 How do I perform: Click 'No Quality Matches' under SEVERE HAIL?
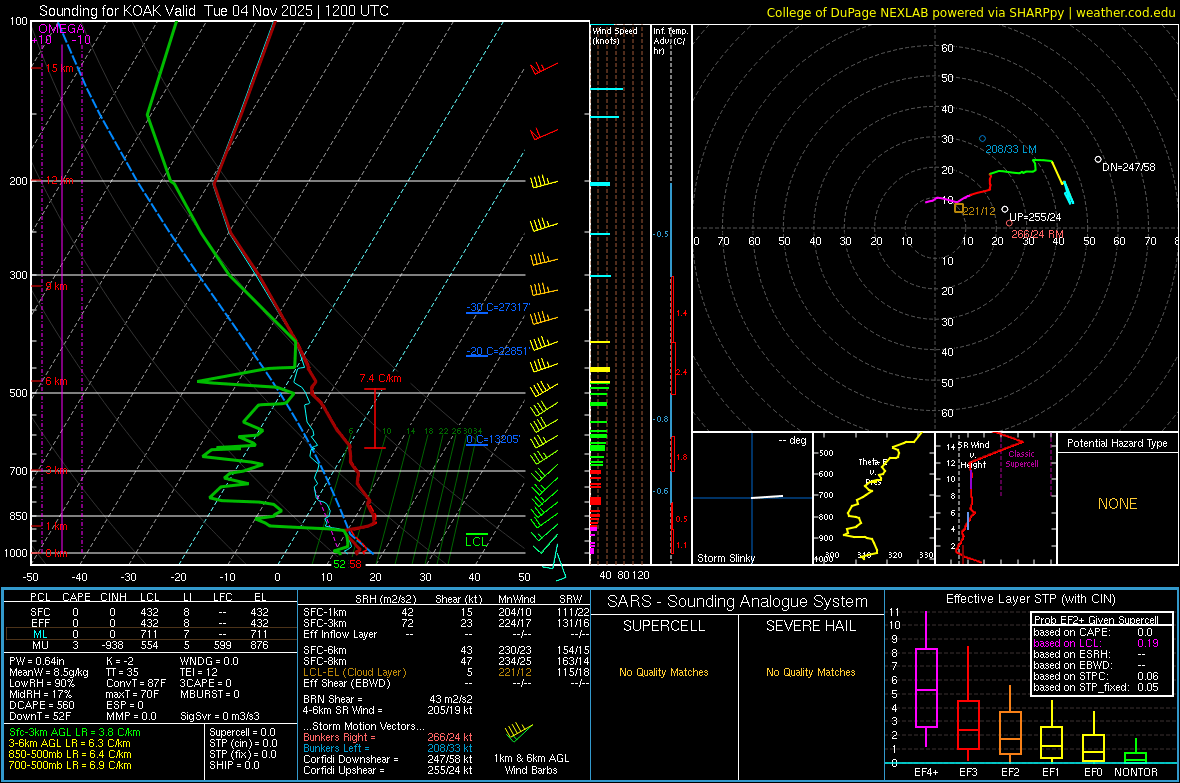[x=810, y=672]
